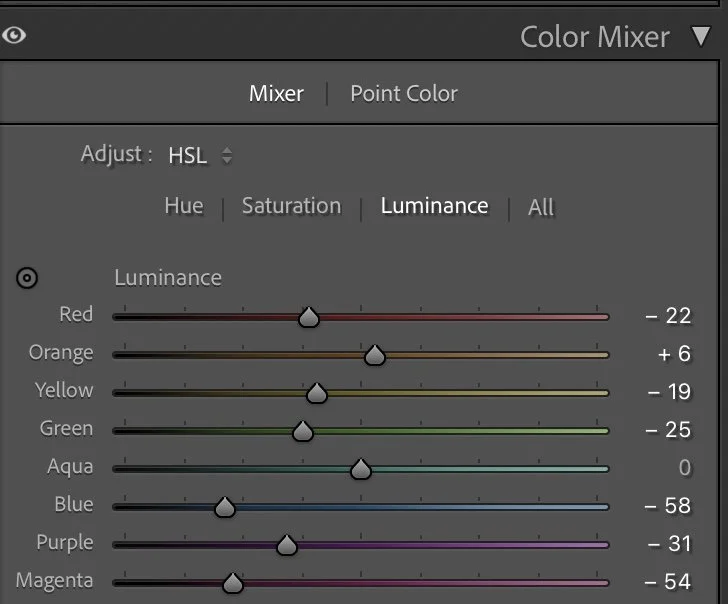Toggle Color Mixer panel visibility eye
Screen dimensions: 728x604
pyautogui.click(x=14, y=35)
